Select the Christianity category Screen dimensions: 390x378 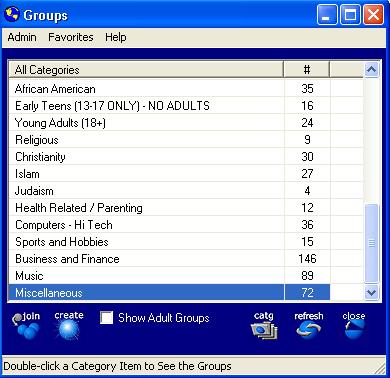[146, 157]
